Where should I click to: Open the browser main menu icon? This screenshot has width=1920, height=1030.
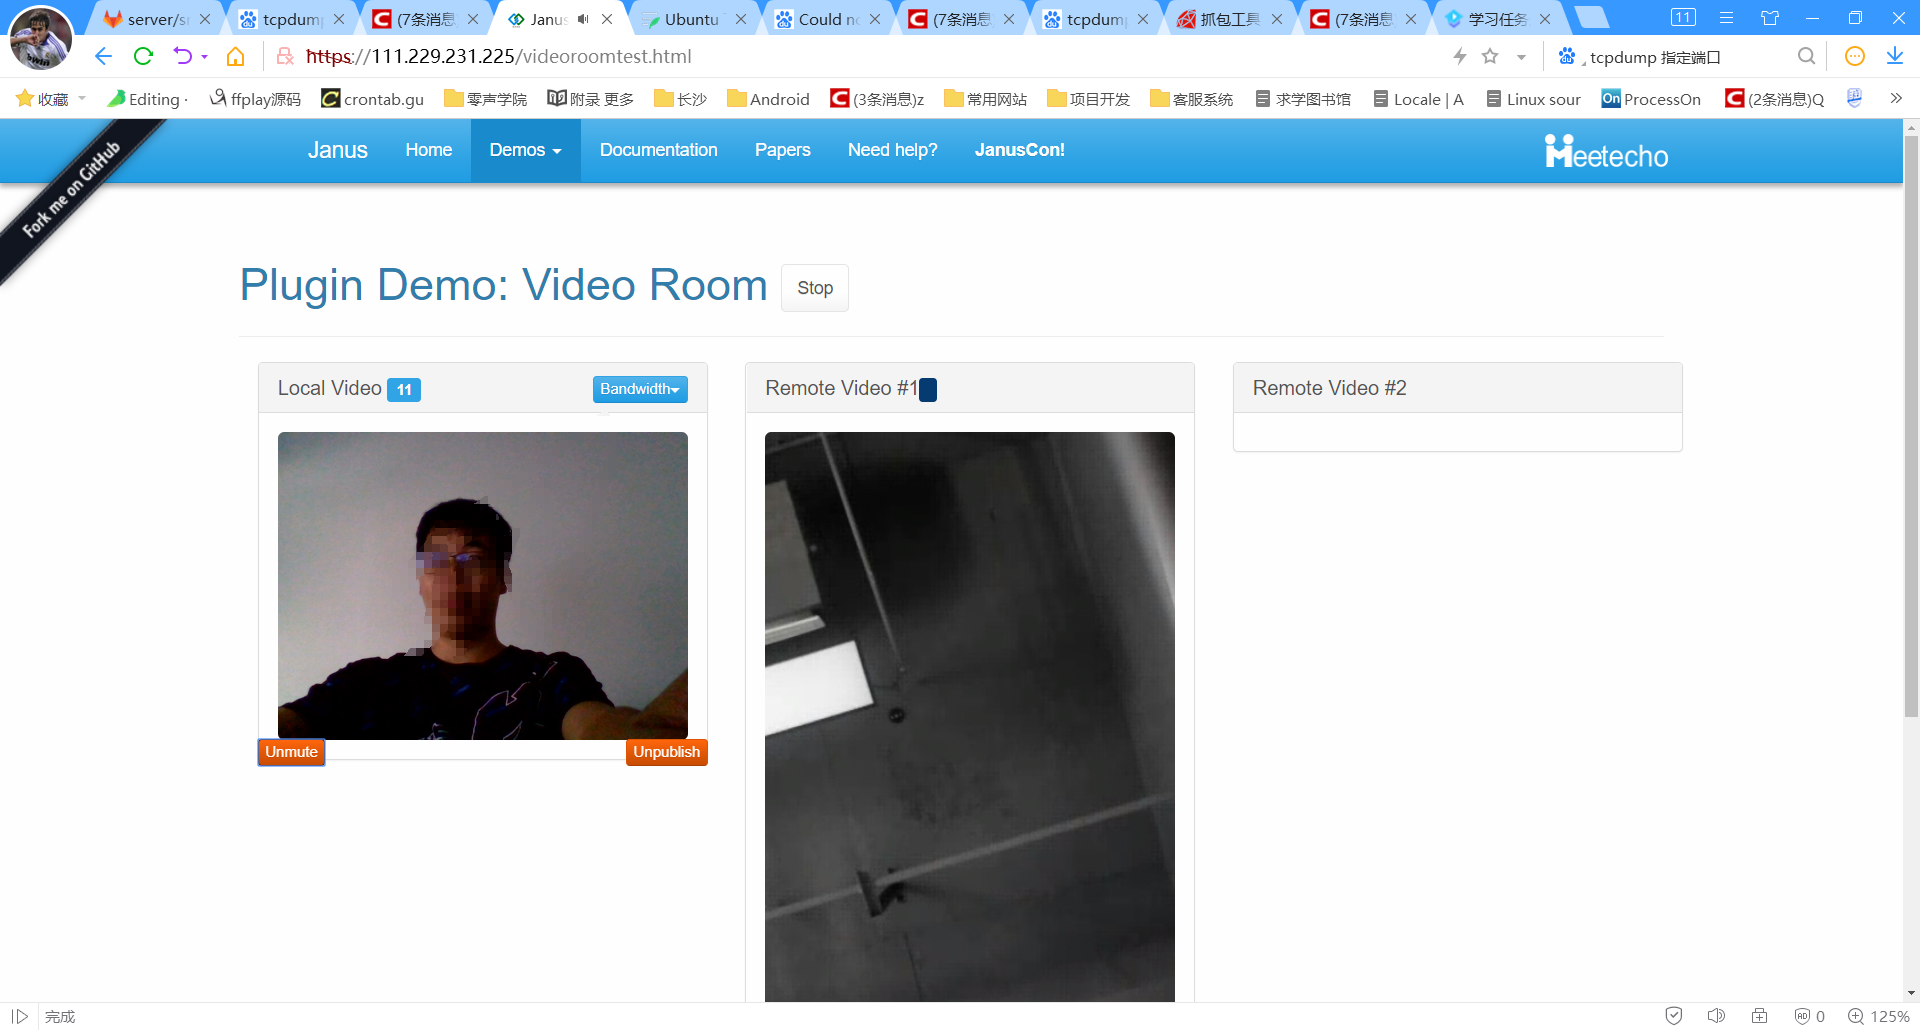pyautogui.click(x=1726, y=18)
